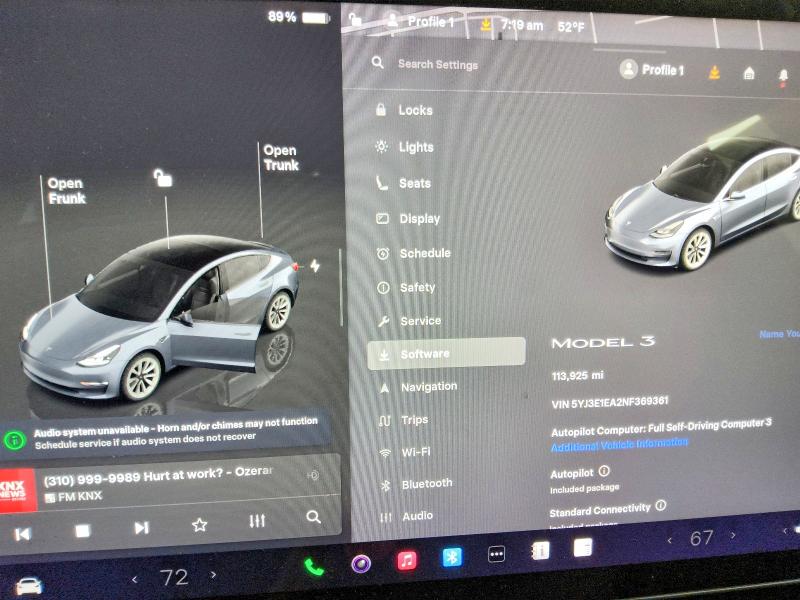Viewport: 800px width, 600px height.
Task: Tap Open Trunk on car view
Action: click(281, 158)
